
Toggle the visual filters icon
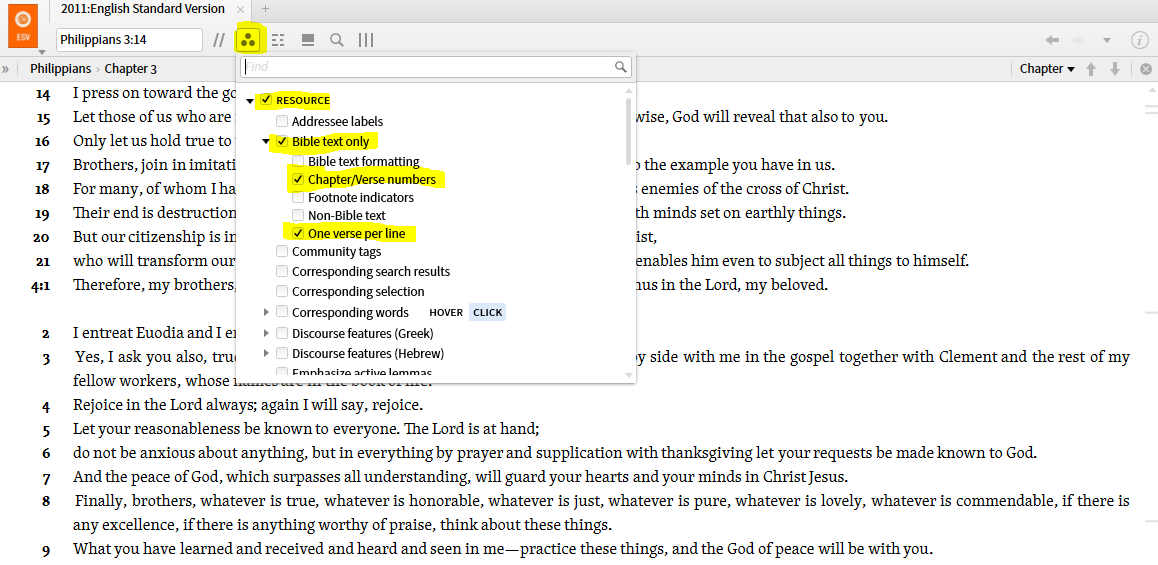click(x=248, y=40)
